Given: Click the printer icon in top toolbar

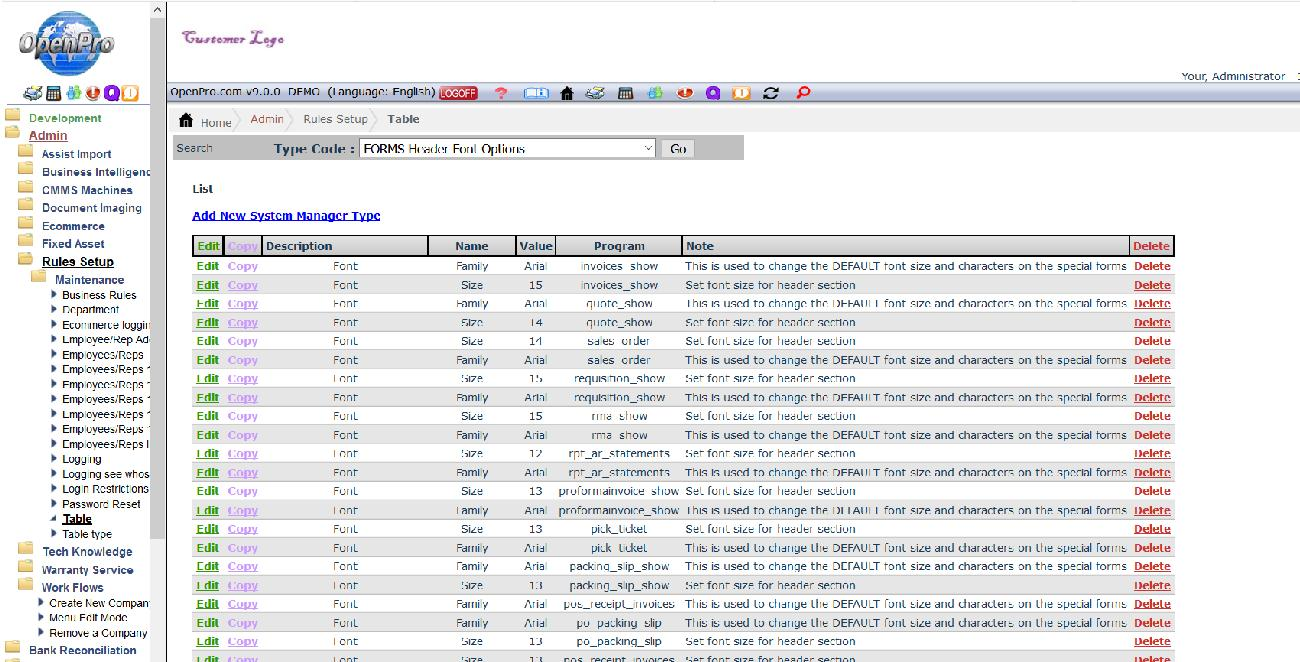Looking at the screenshot, I should (x=595, y=93).
